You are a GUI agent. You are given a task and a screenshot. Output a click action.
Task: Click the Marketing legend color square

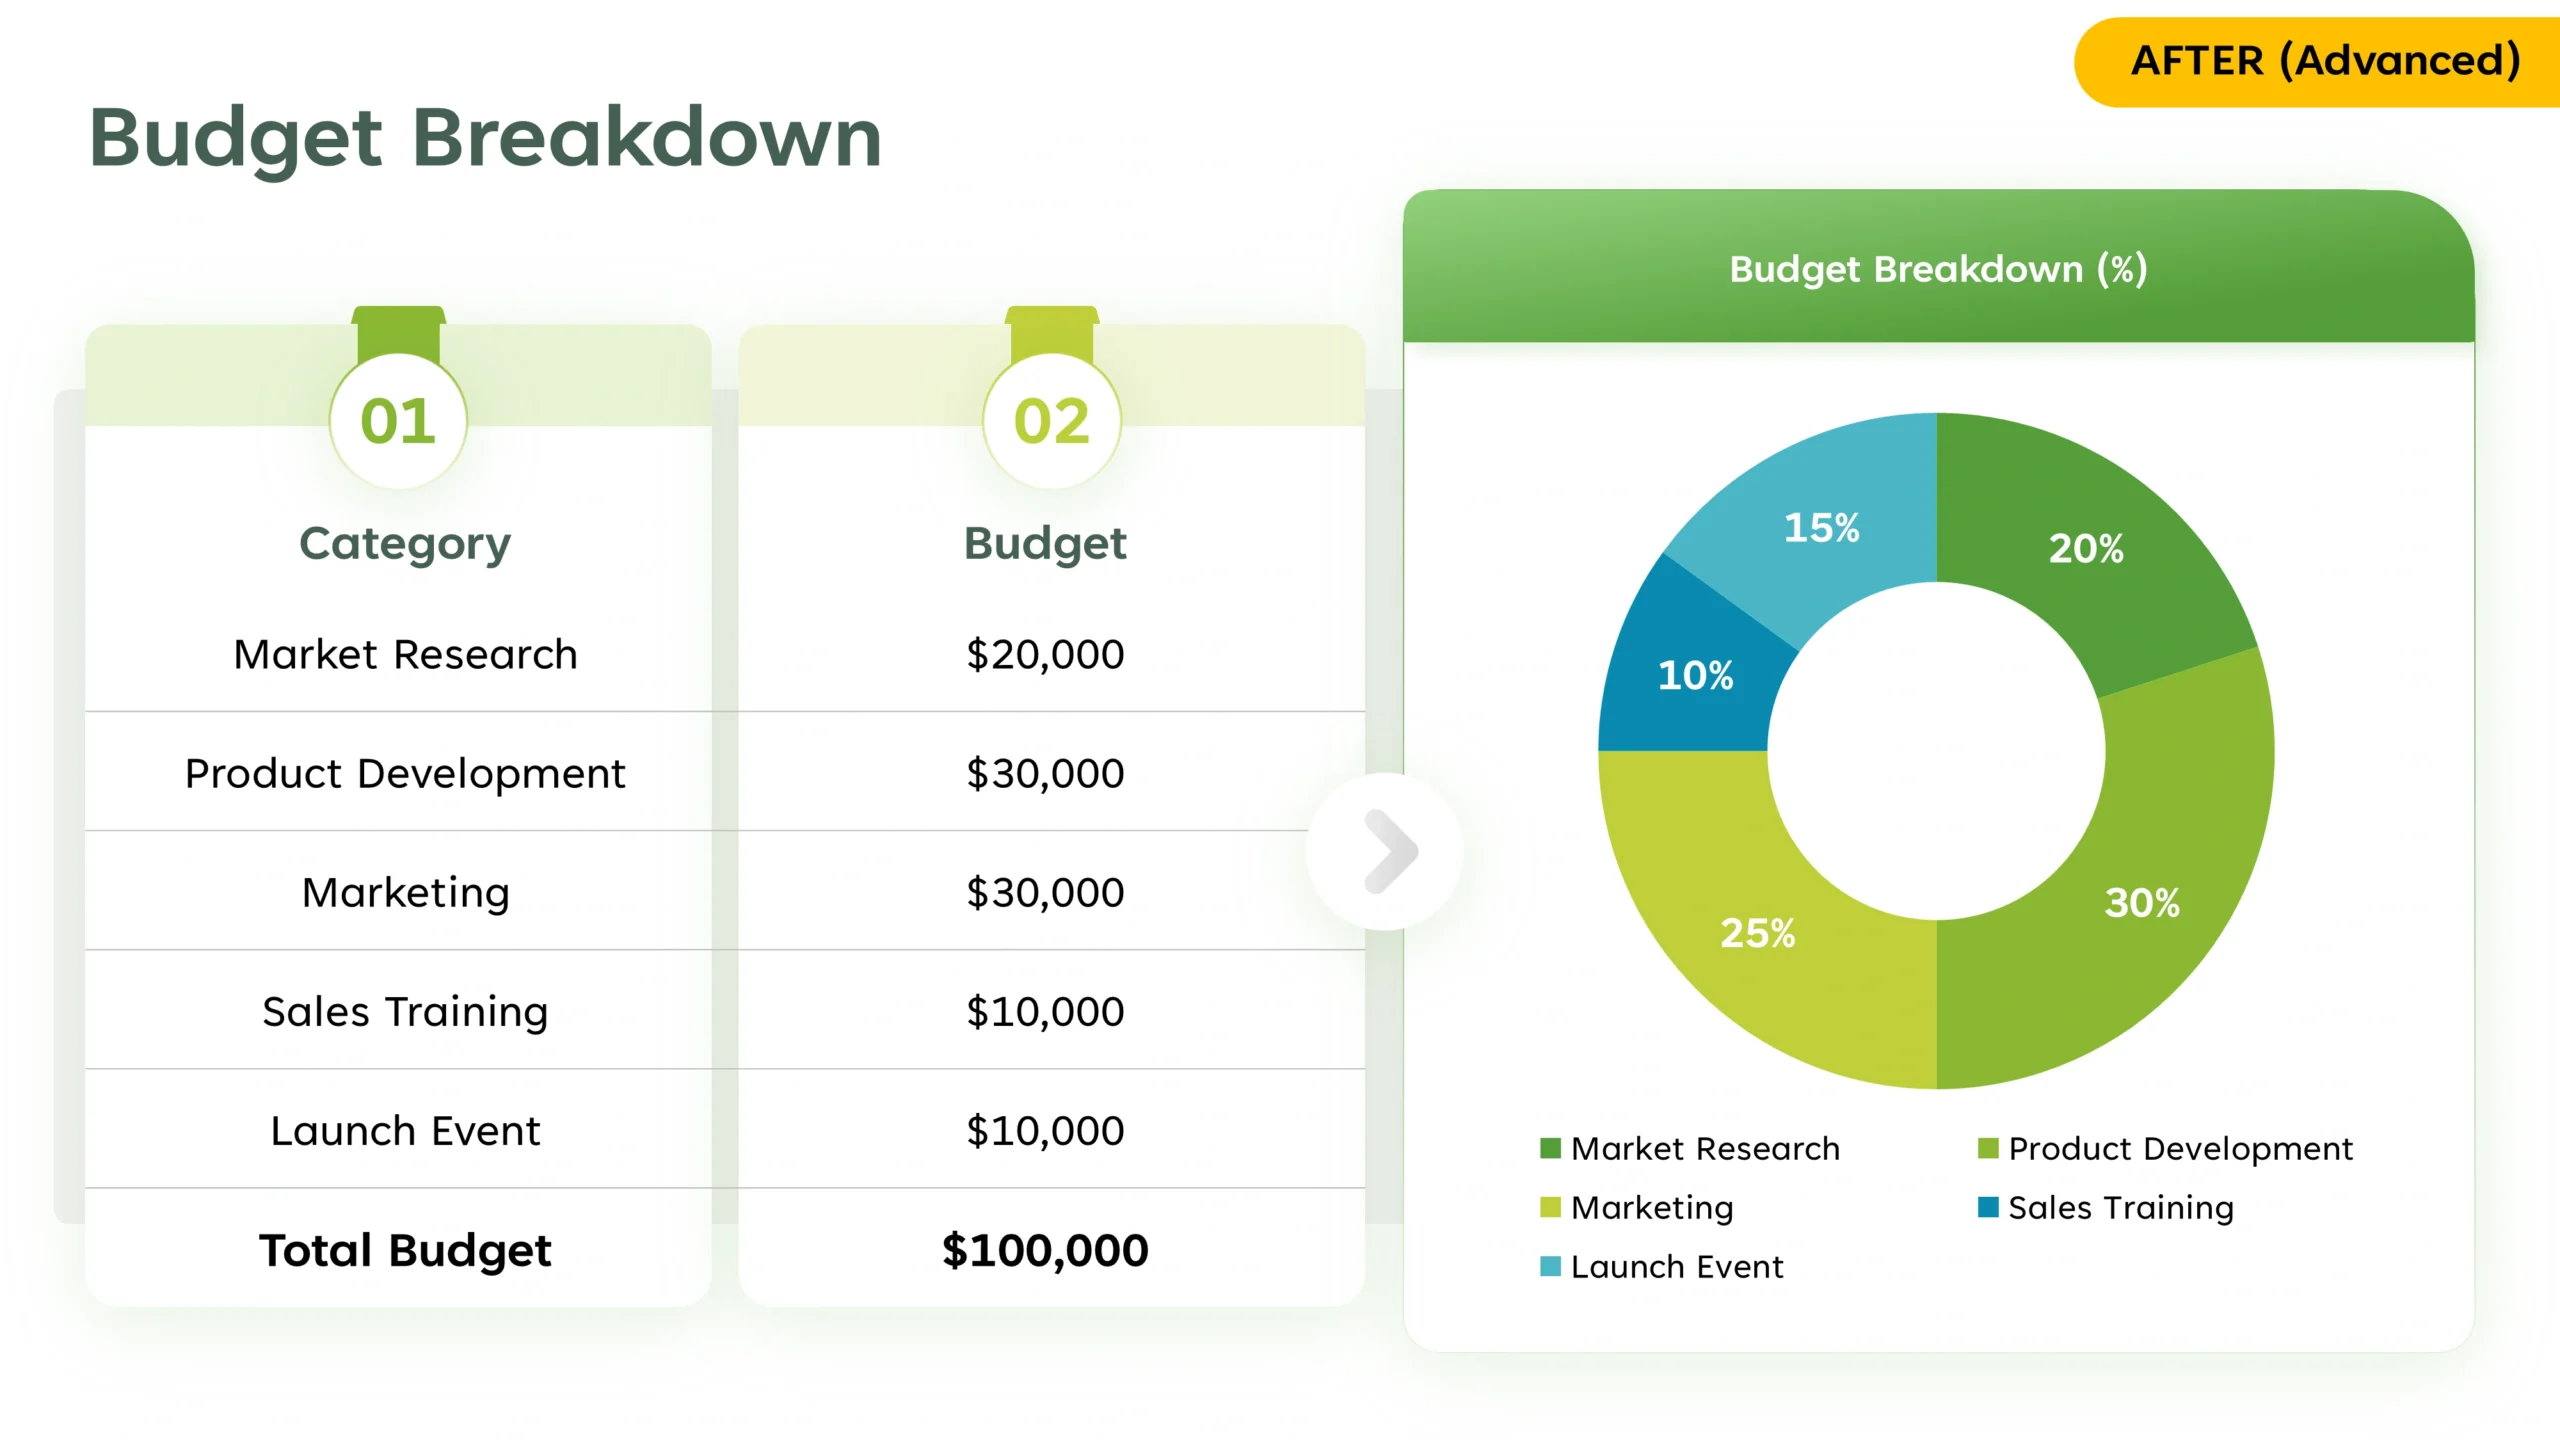[1550, 1207]
